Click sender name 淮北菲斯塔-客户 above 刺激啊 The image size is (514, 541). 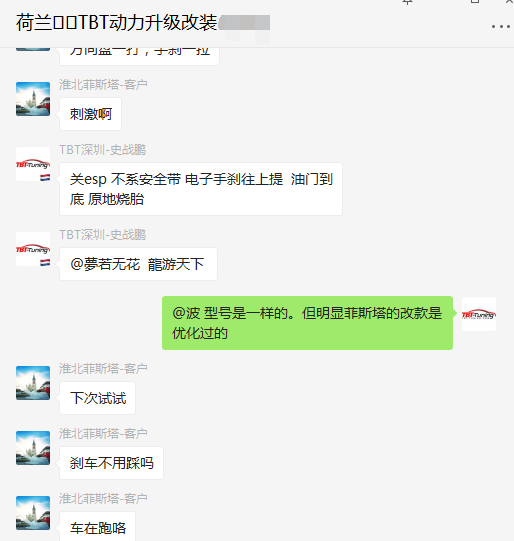pyautogui.click(x=103, y=85)
